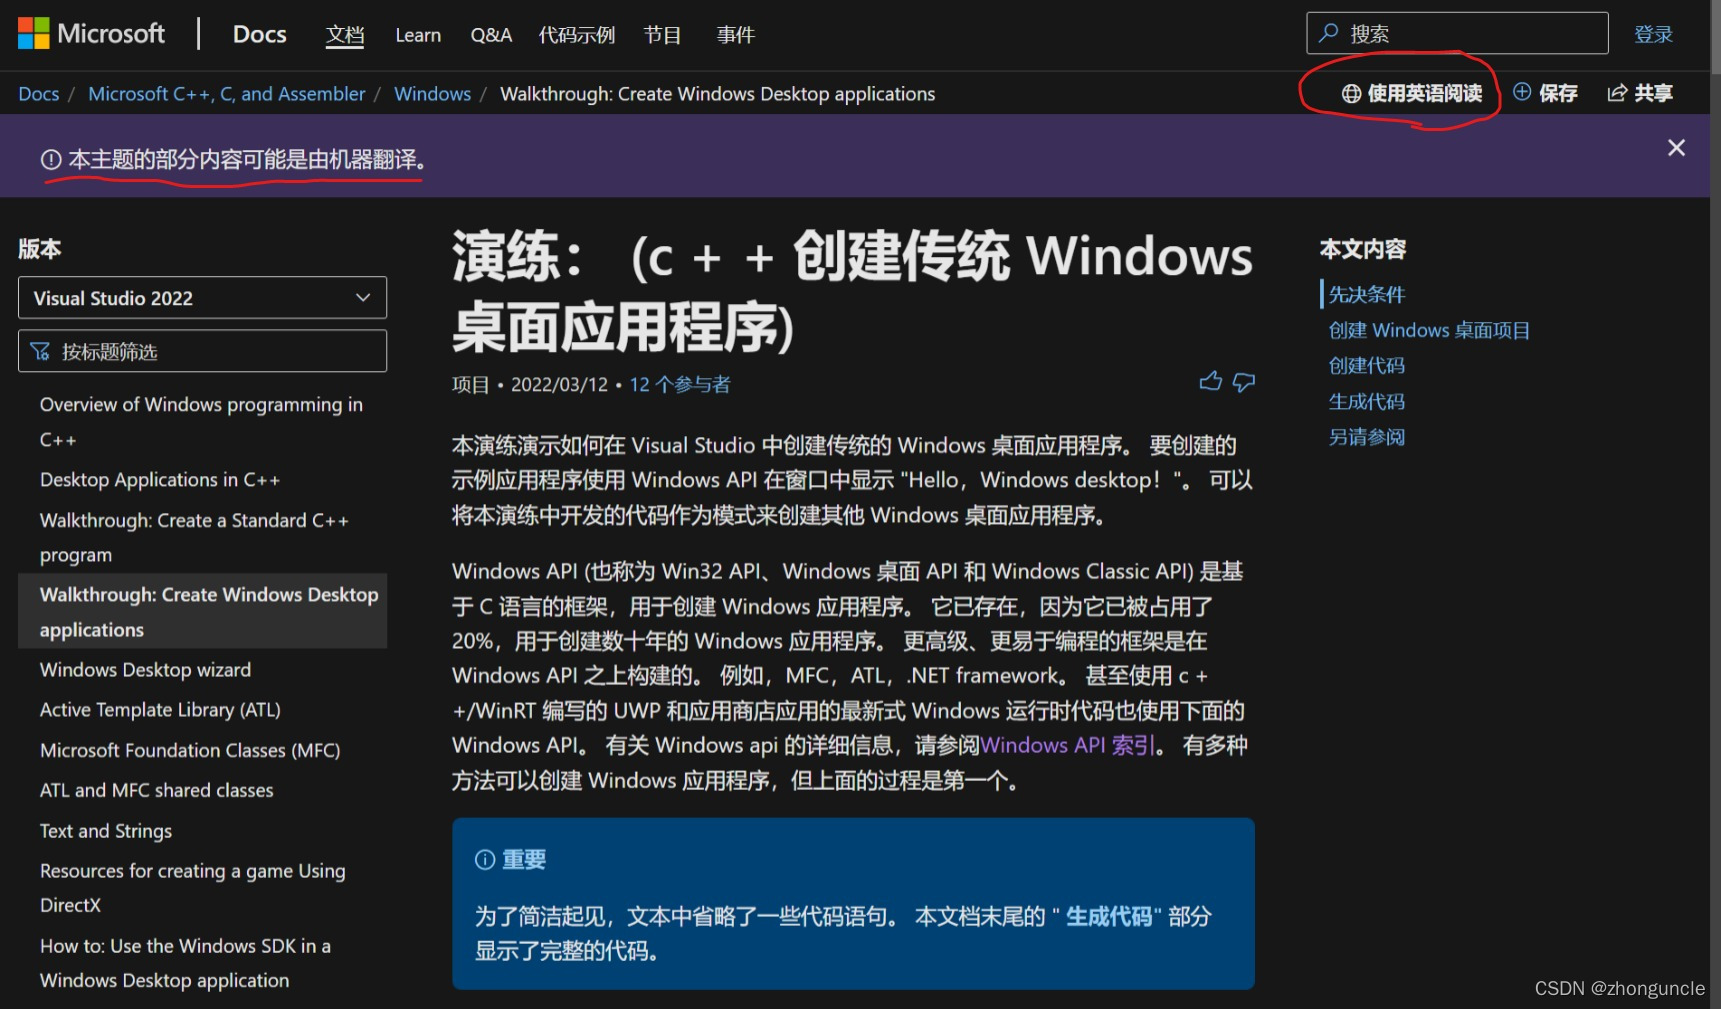Click the 搜索 search box
This screenshot has width=1721, height=1009.
[1457, 33]
